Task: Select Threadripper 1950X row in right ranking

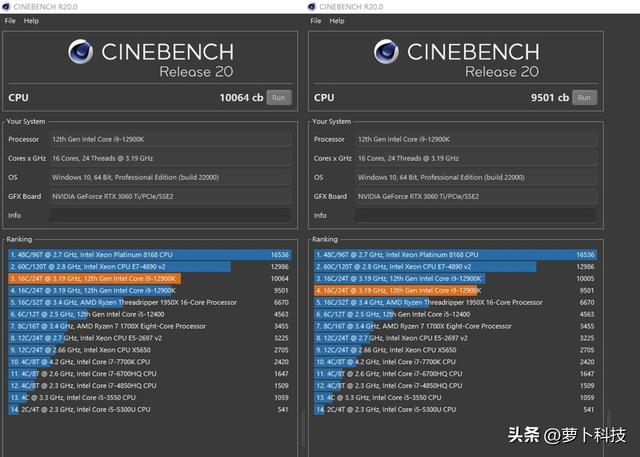Action: 455,302
